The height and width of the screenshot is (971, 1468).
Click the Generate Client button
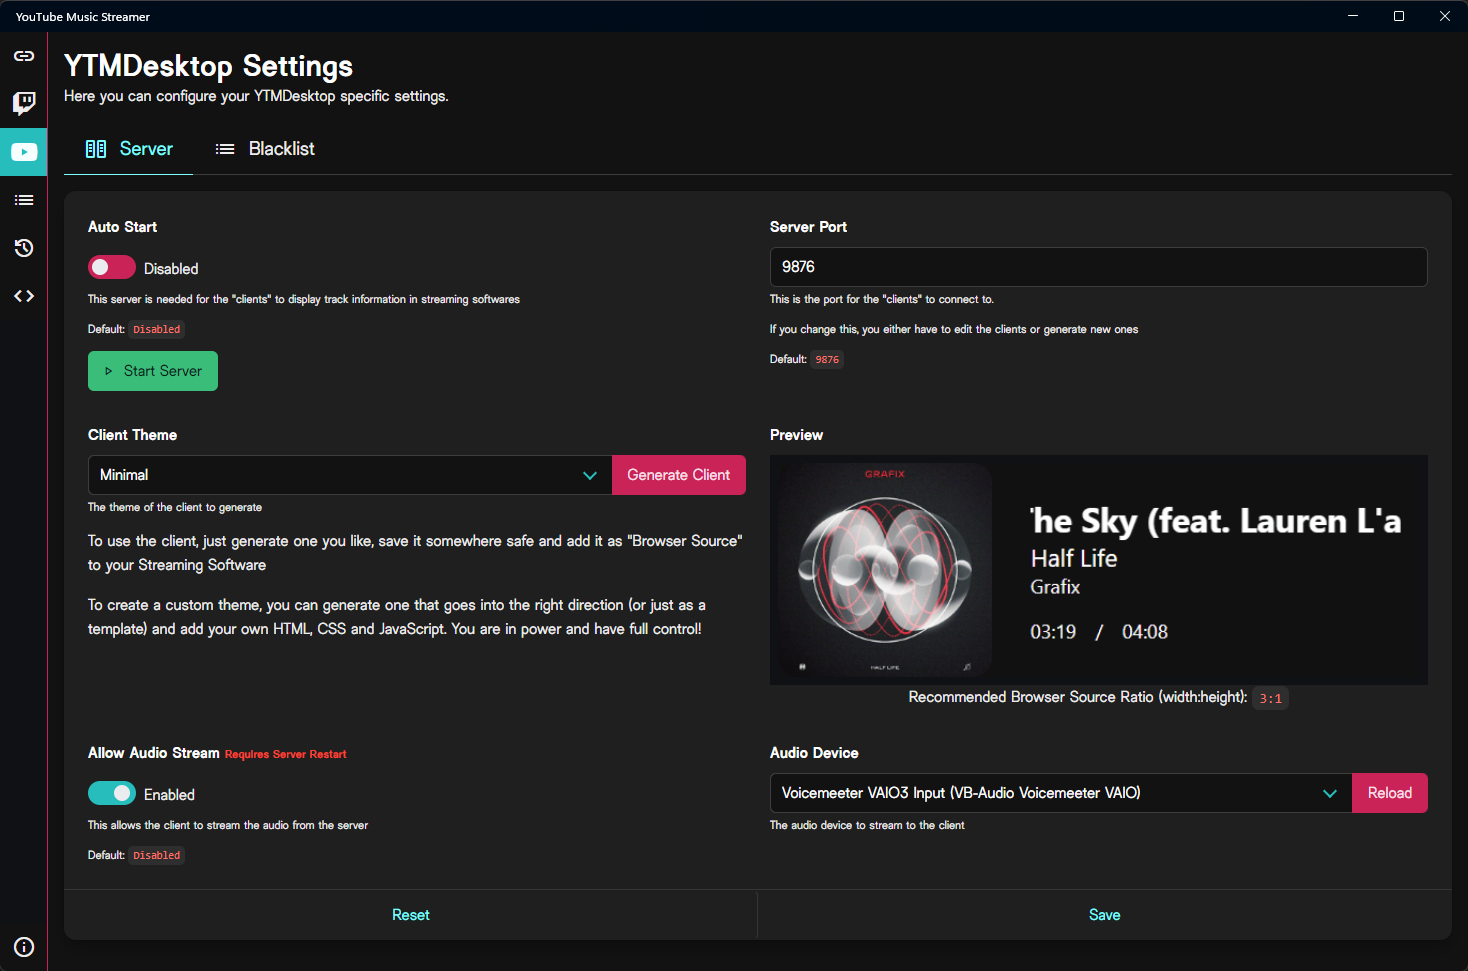pyautogui.click(x=679, y=475)
